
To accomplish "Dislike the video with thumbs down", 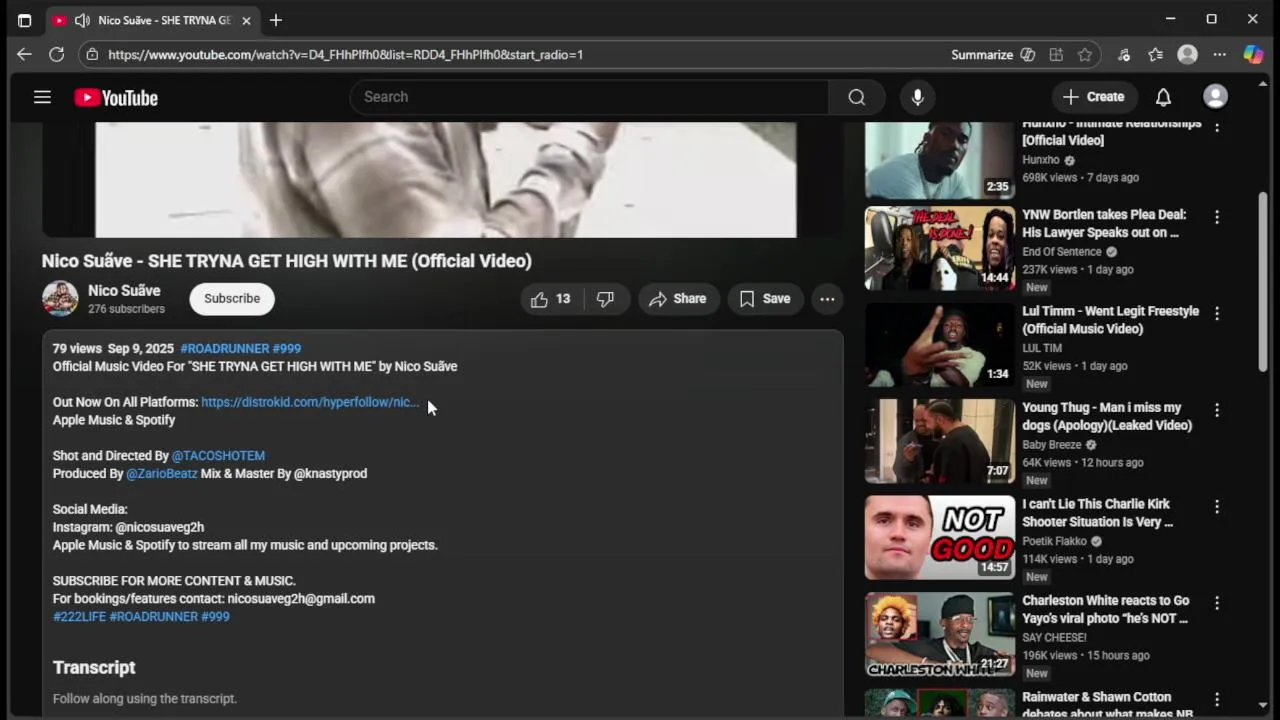I will (605, 299).
